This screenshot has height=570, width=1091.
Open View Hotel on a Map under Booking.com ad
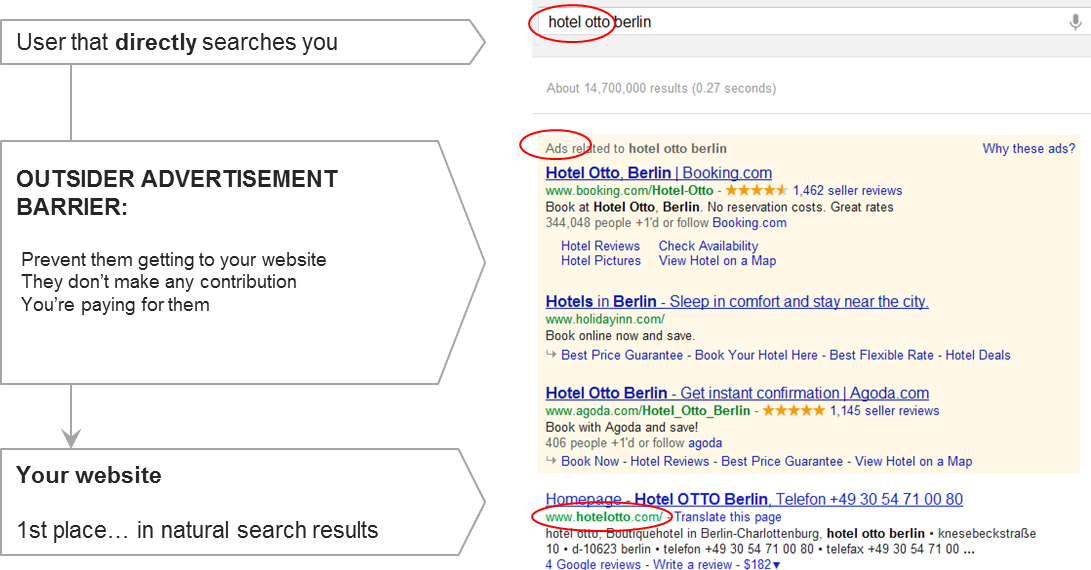(717, 260)
